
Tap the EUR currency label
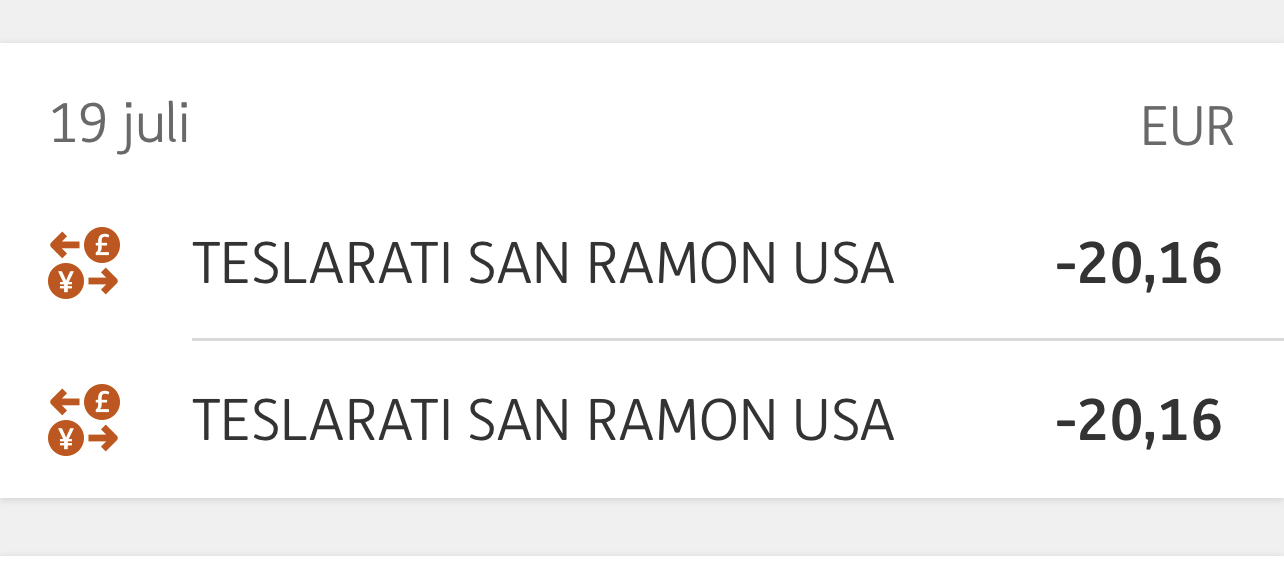point(1187,128)
